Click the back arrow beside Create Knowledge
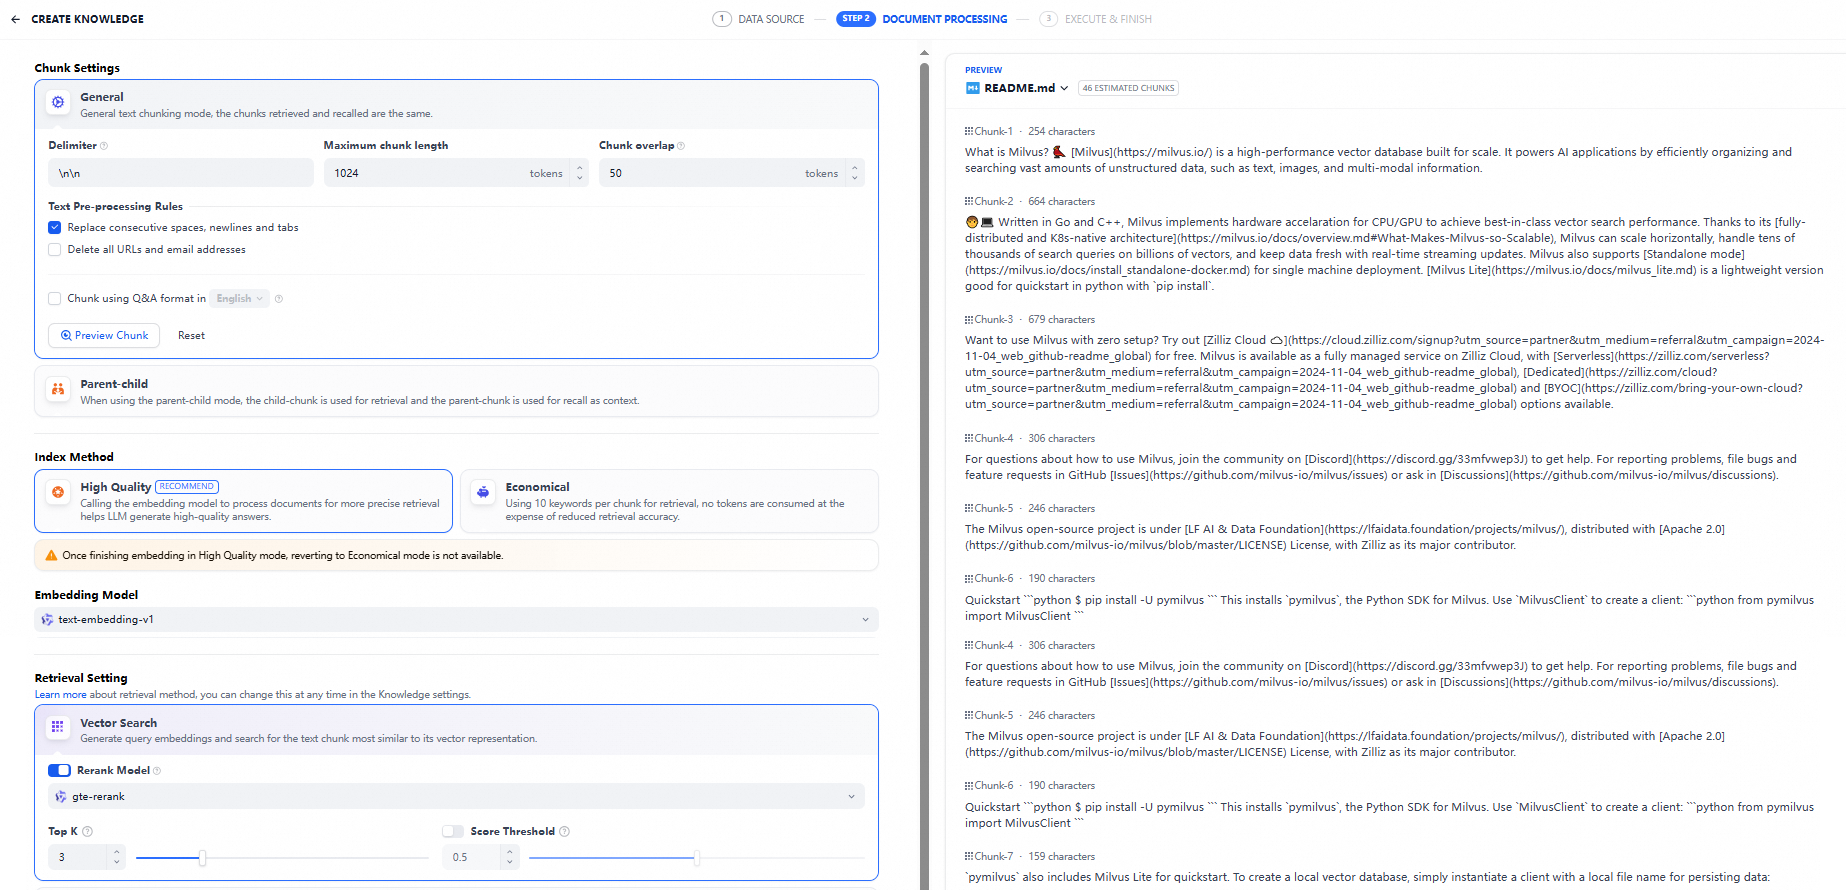The height and width of the screenshot is (890, 1846). 15,19
